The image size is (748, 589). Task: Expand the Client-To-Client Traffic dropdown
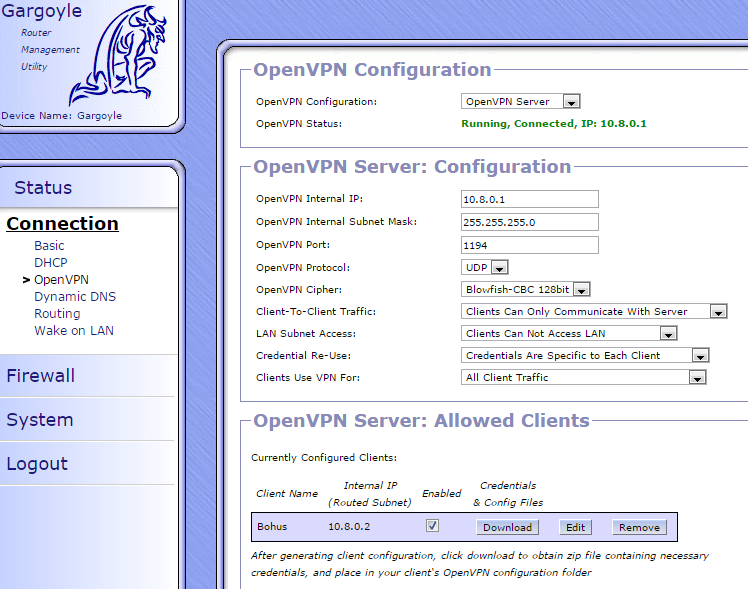594,311
